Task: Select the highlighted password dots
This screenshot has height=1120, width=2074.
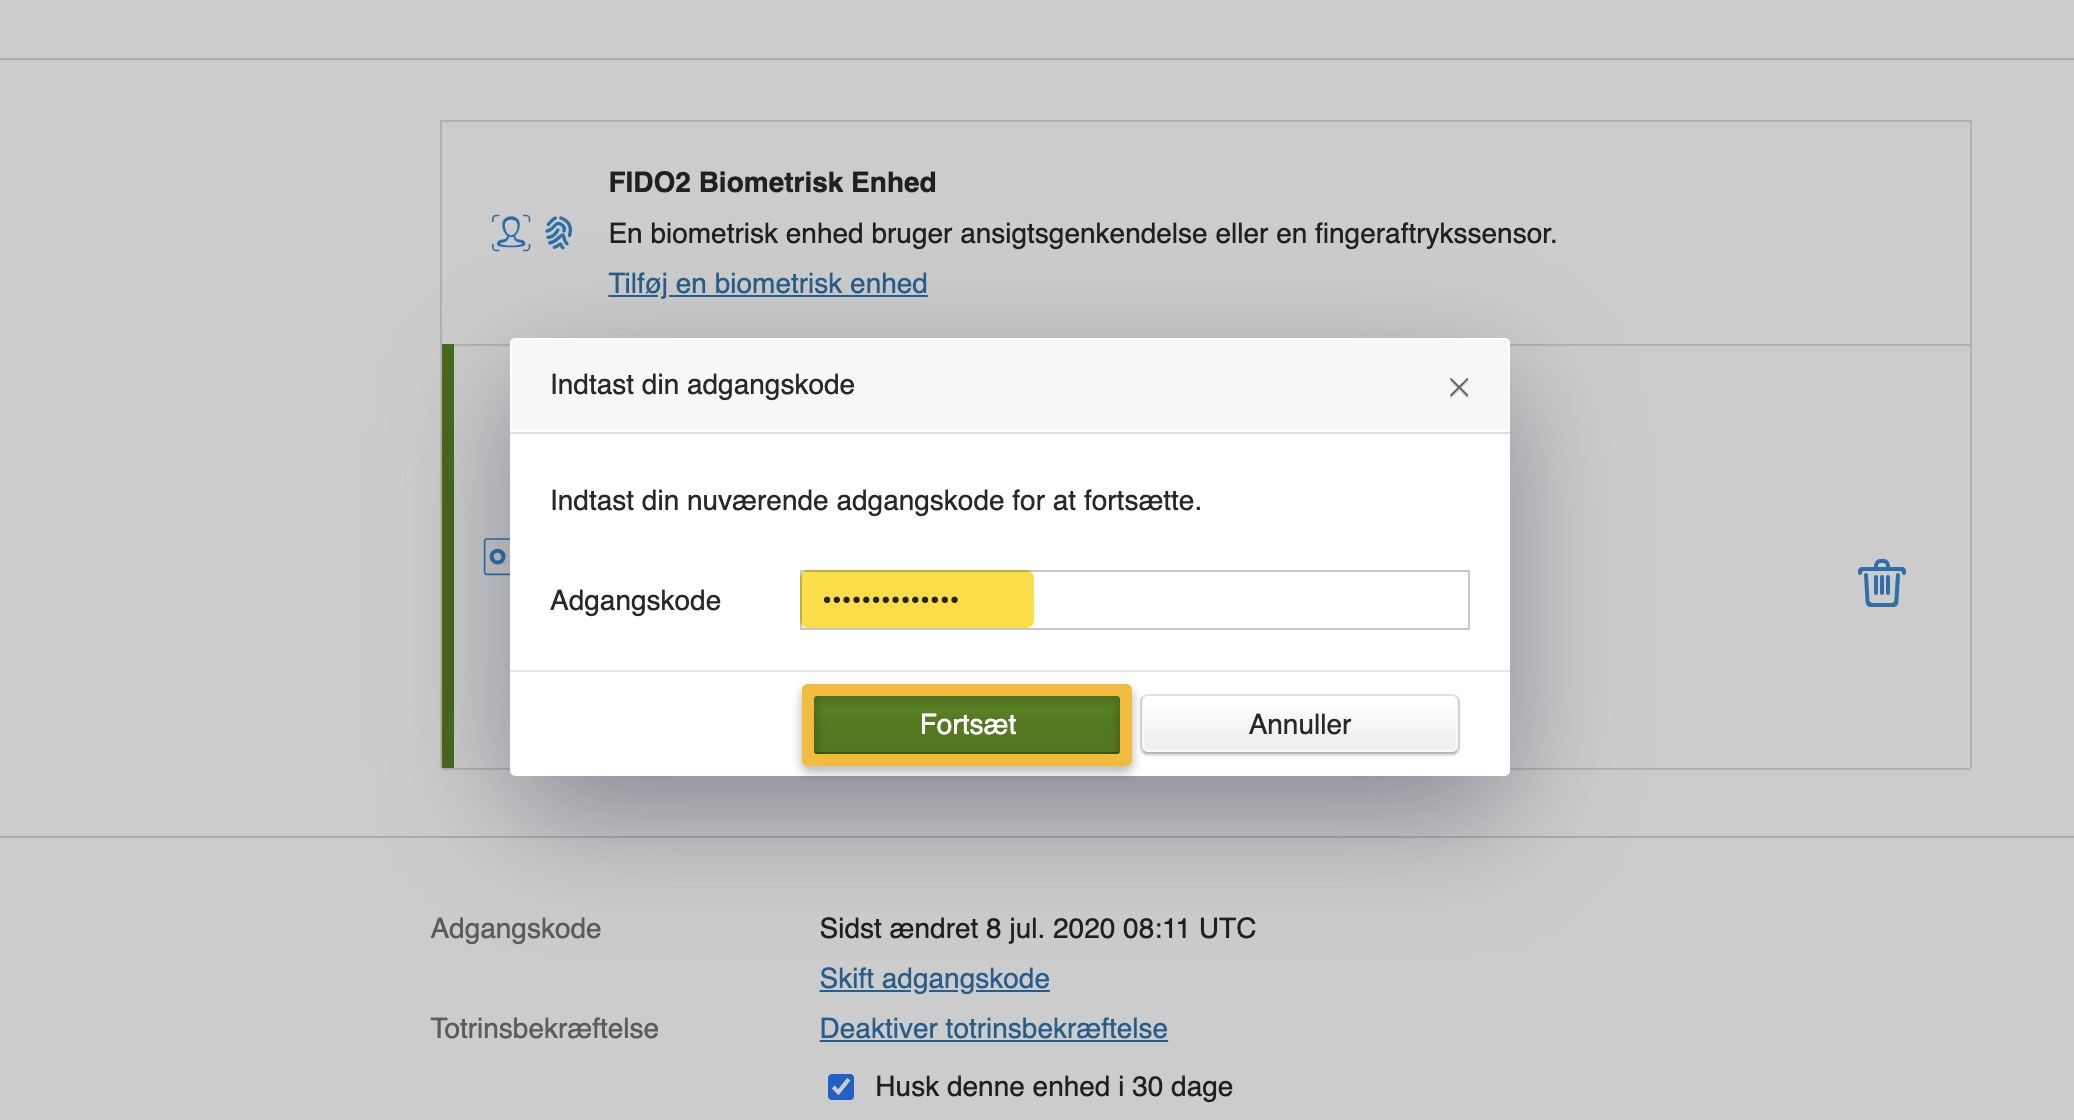Action: tap(915, 599)
